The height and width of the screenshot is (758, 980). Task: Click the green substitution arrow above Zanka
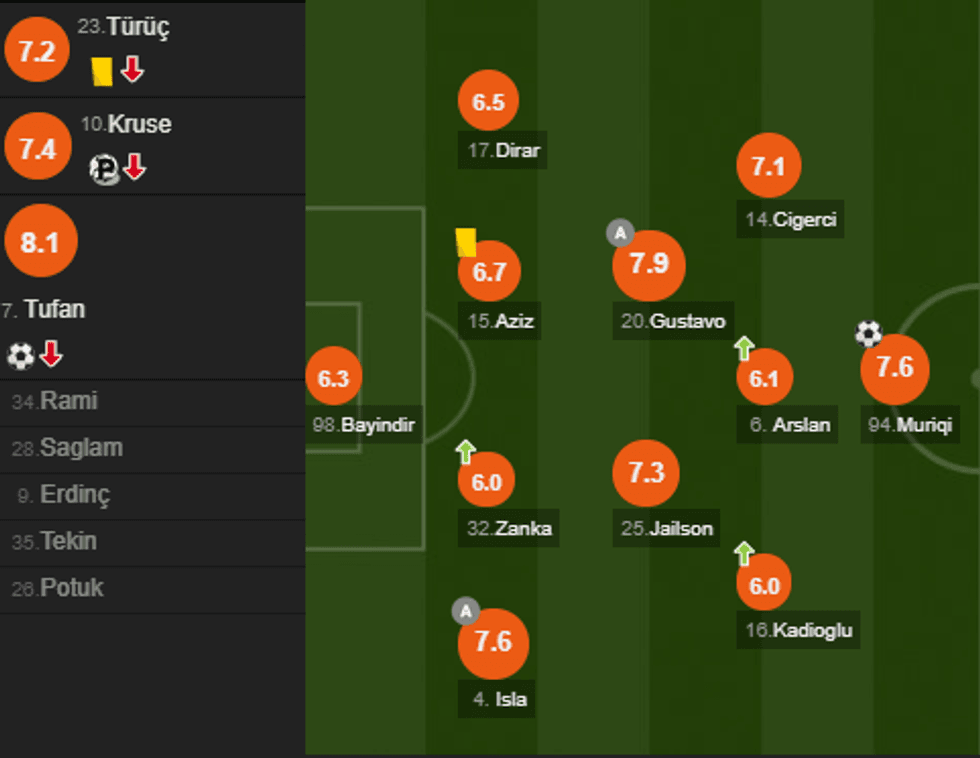click(x=465, y=451)
